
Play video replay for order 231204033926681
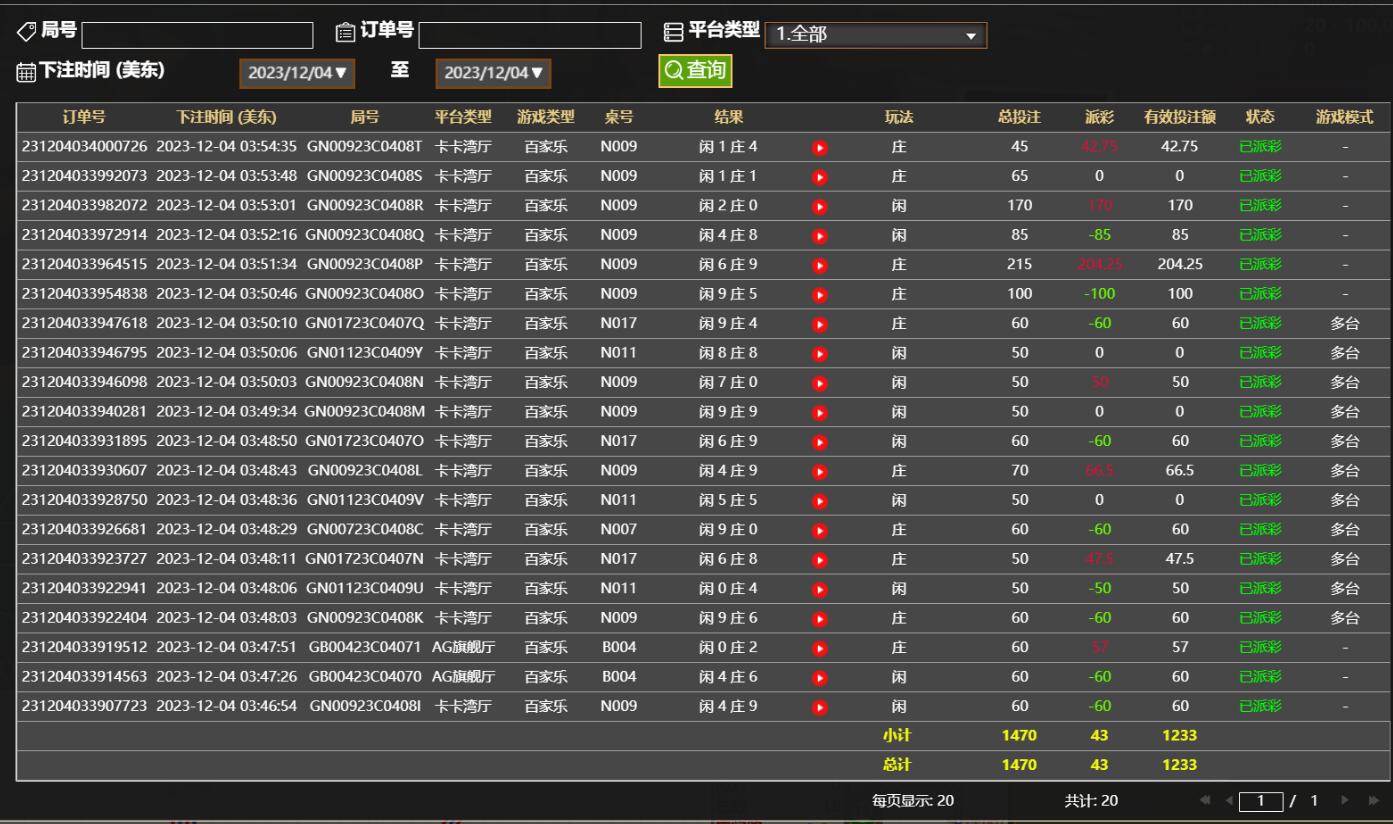pos(820,530)
